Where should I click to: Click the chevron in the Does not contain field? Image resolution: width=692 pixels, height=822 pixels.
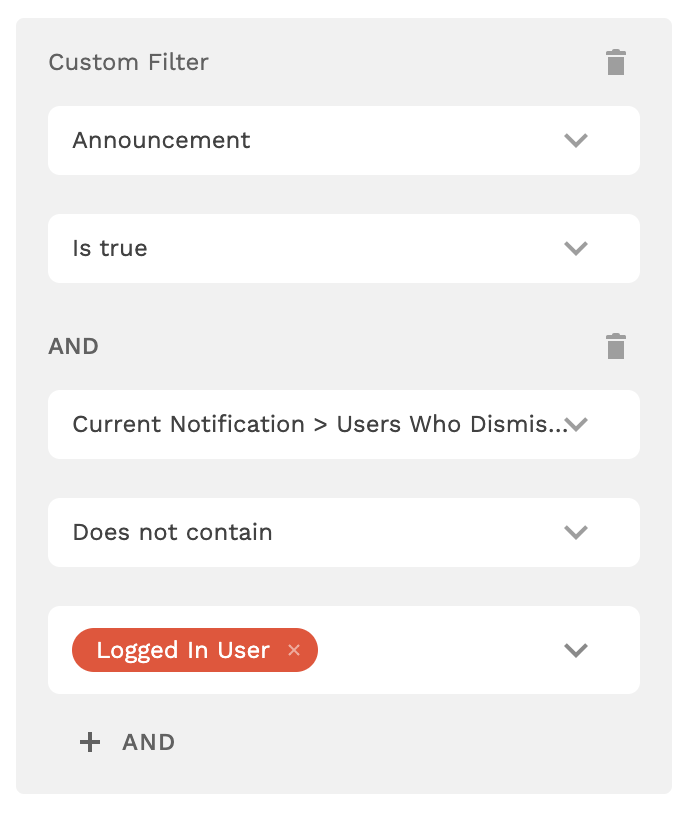pyautogui.click(x=575, y=533)
